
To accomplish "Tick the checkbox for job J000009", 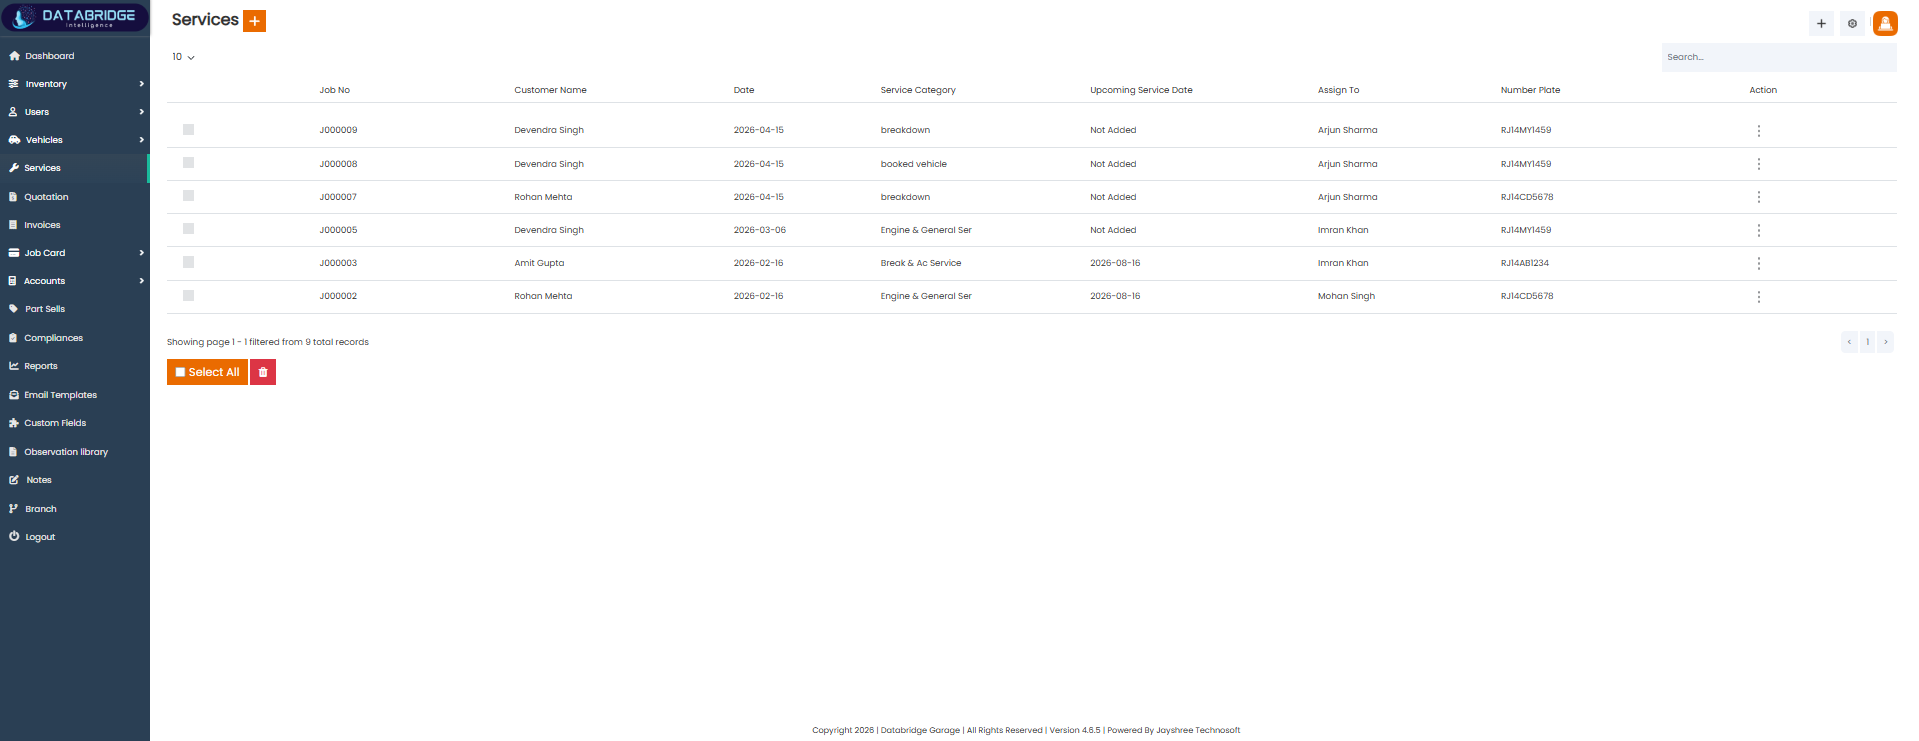I will coord(188,129).
